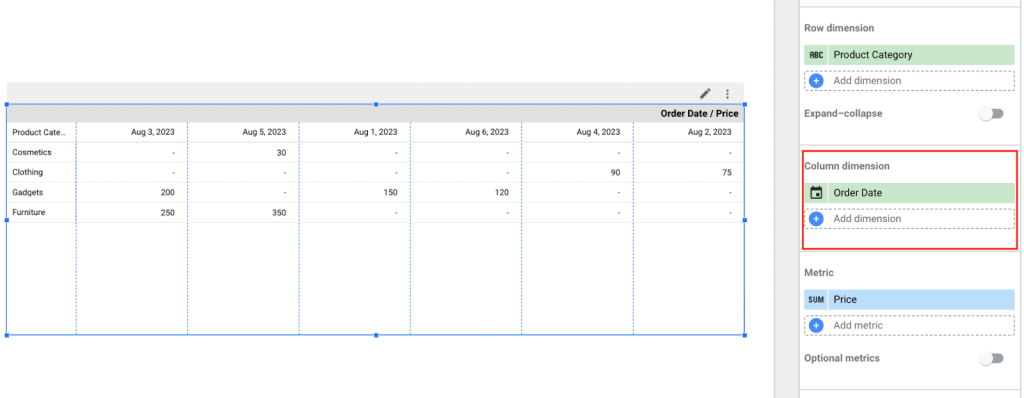Click the bottom-center resize handle of table
The image size is (1024, 398).
pos(376,335)
